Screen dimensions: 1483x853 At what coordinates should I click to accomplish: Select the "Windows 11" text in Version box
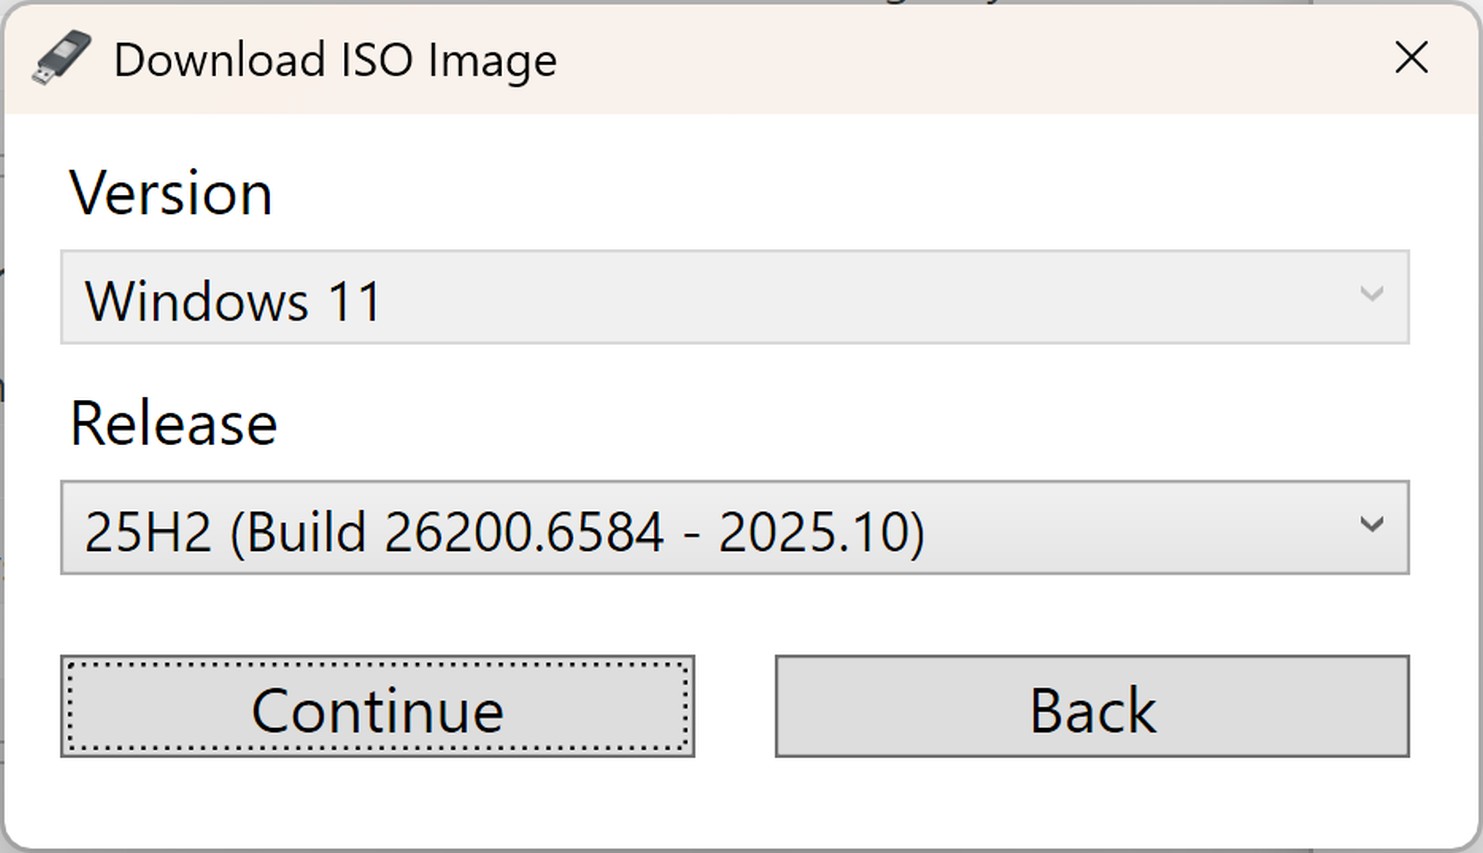[x=233, y=301]
